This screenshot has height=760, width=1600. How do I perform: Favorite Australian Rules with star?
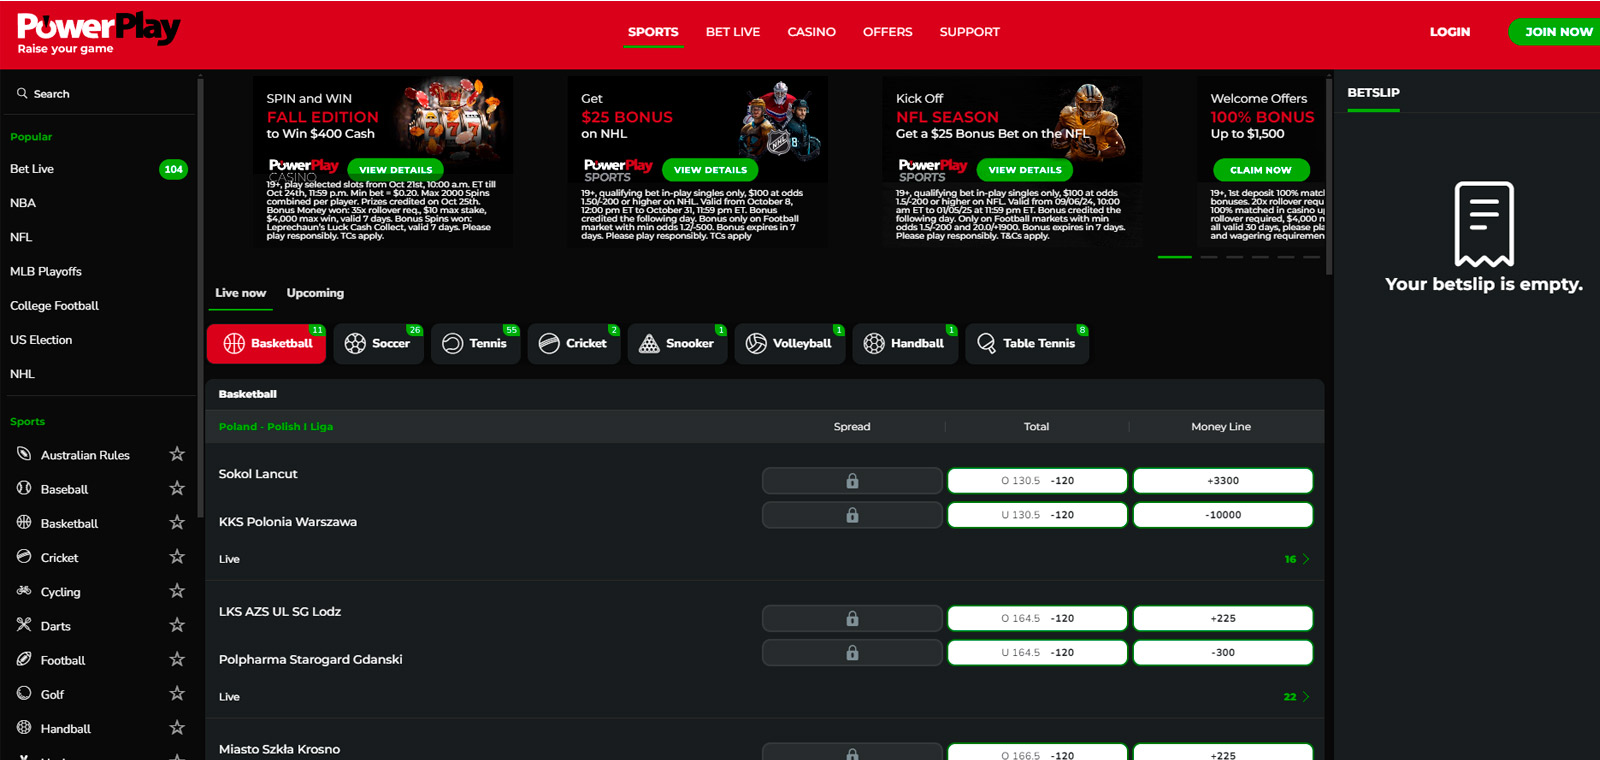(177, 454)
